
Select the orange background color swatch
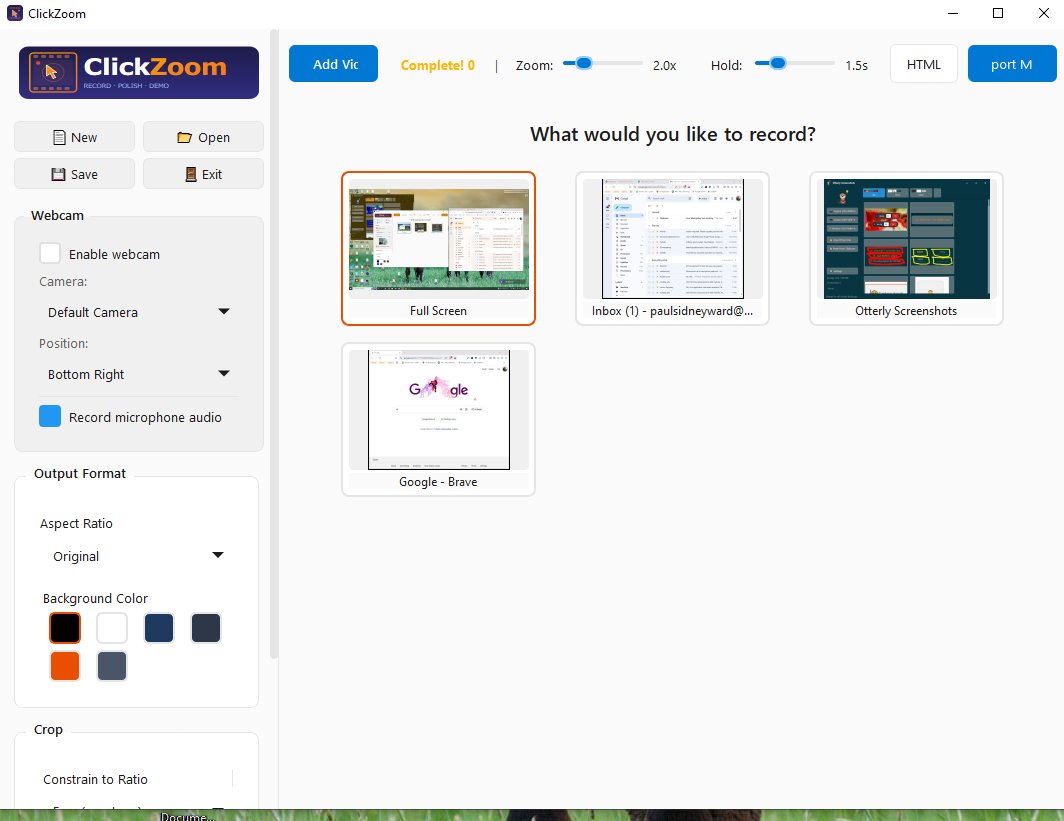pos(64,666)
